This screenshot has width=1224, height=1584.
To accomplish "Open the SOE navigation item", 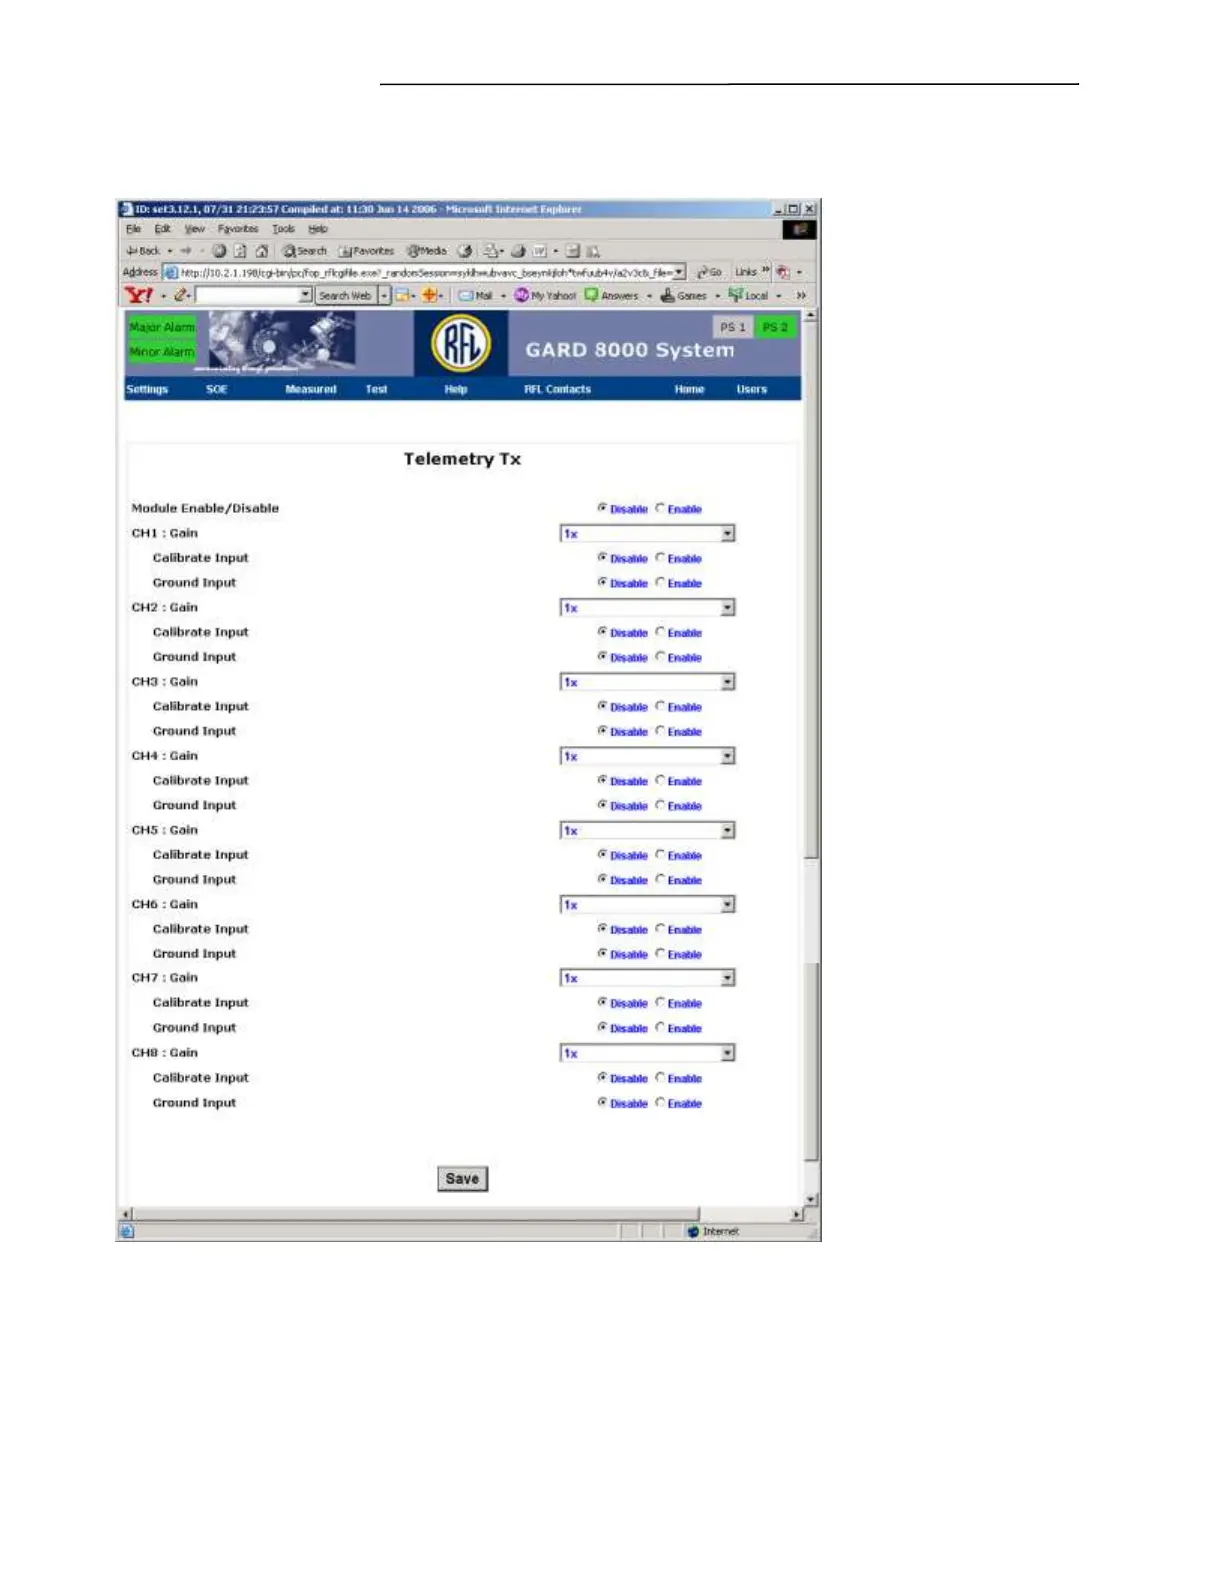I will click(217, 389).
